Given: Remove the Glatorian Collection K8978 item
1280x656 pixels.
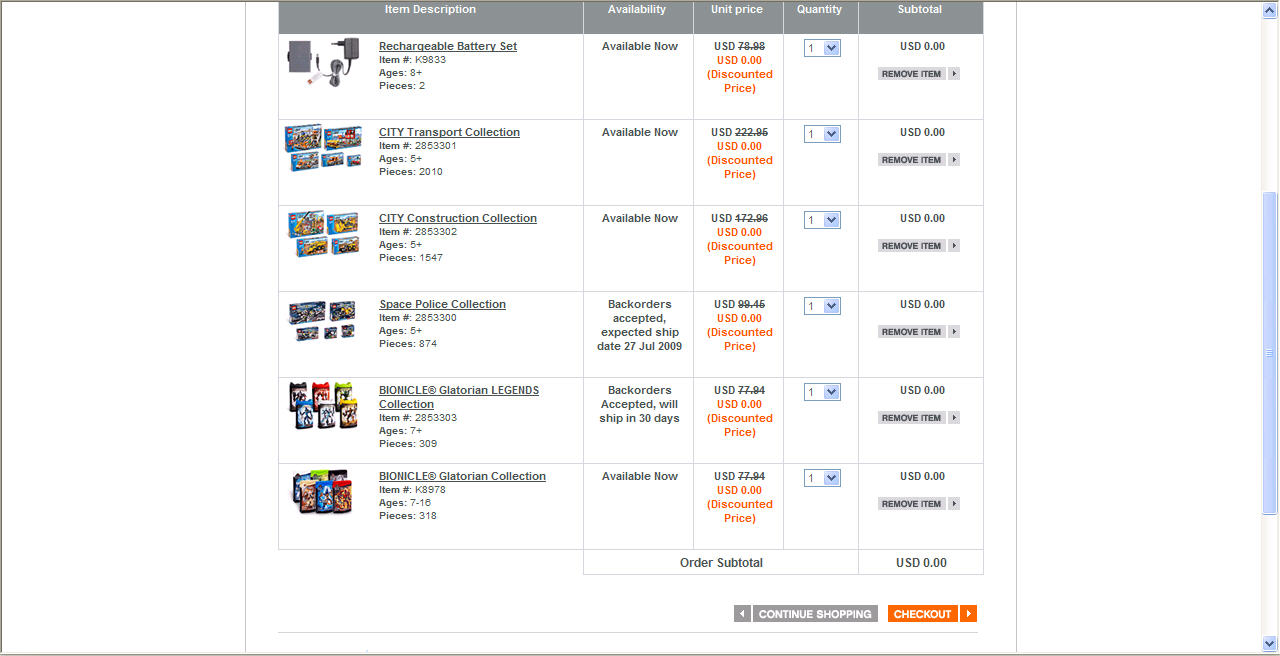Looking at the screenshot, I should (x=919, y=504).
